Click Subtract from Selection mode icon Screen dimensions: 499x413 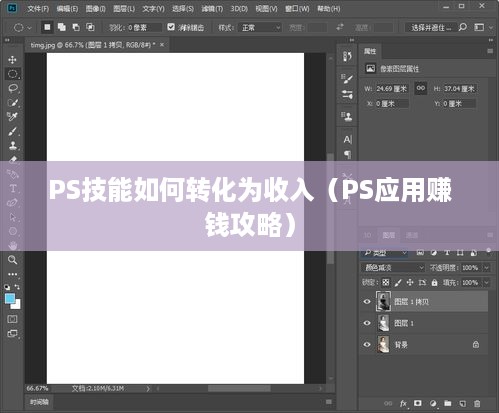click(x=76, y=27)
